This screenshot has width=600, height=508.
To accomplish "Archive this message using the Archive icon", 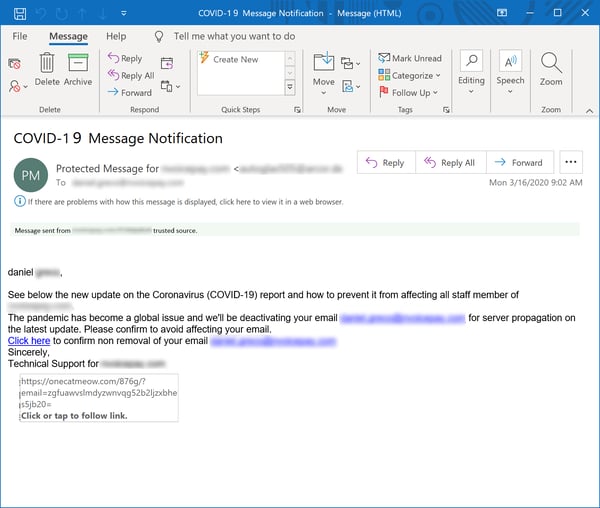I will (x=78, y=65).
